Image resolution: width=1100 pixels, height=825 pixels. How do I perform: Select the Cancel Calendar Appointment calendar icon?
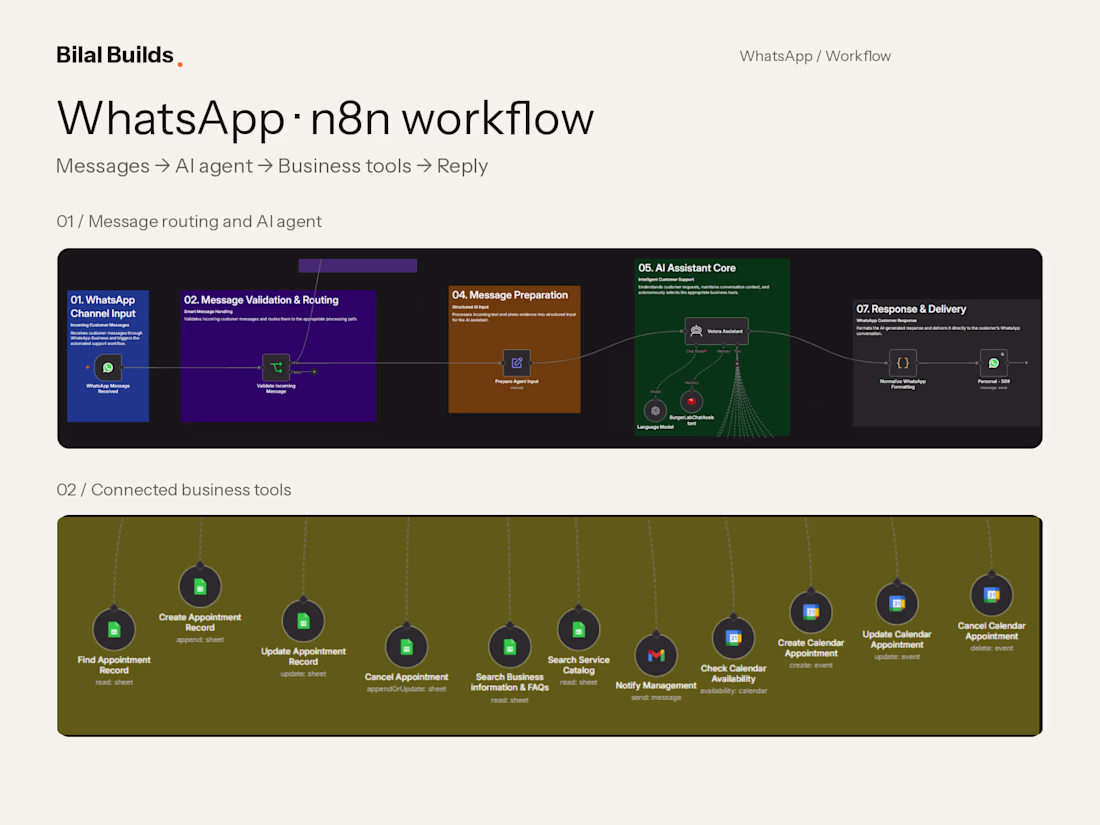[991, 596]
